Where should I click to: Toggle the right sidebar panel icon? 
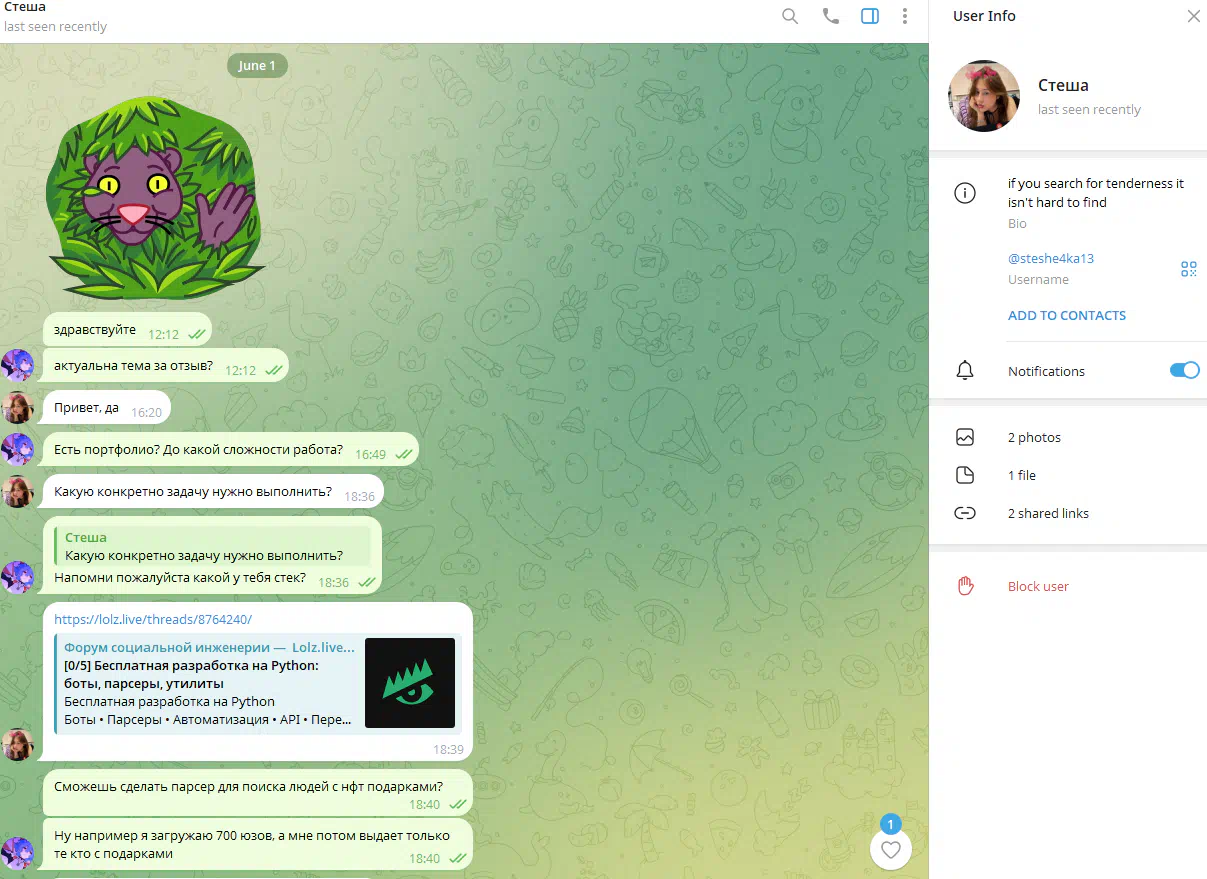click(870, 16)
